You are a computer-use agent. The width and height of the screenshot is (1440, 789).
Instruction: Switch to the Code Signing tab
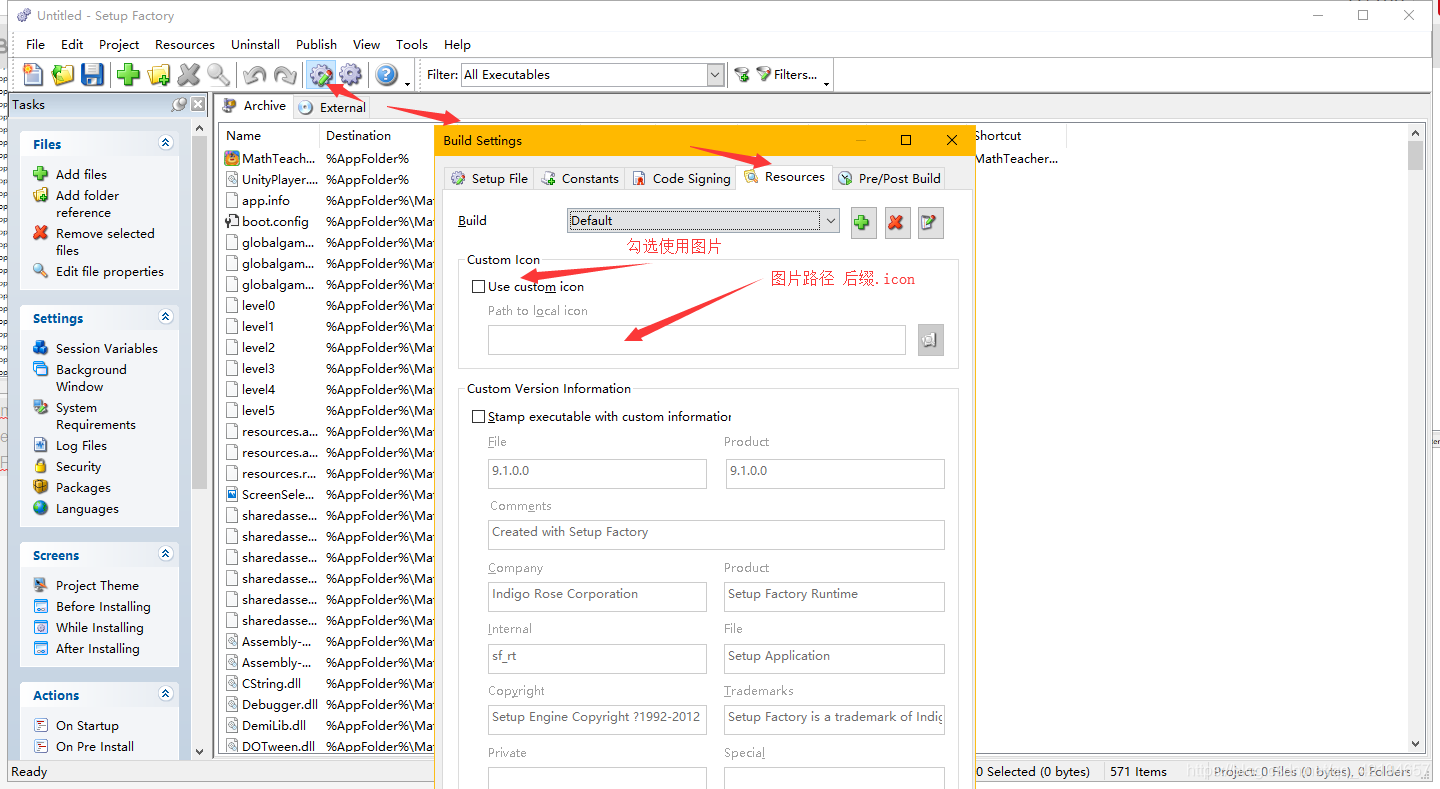click(x=681, y=178)
